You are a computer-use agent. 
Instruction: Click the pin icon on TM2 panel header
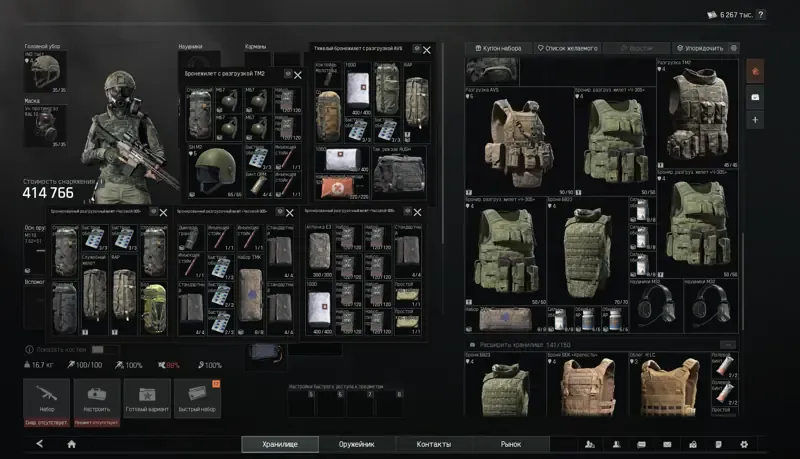point(288,74)
